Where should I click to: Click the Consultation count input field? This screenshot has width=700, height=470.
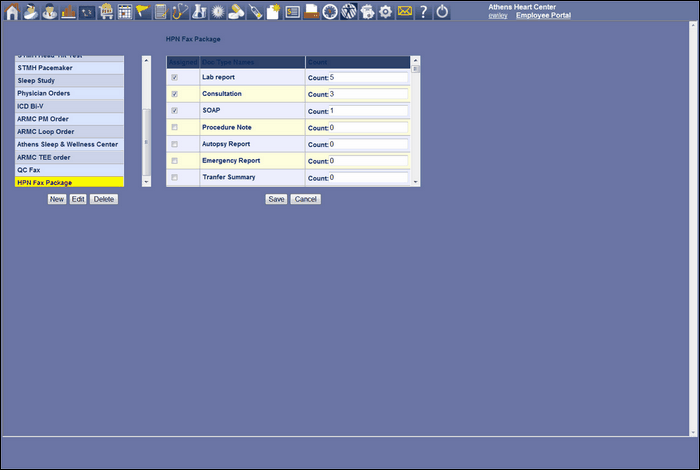tap(370, 94)
